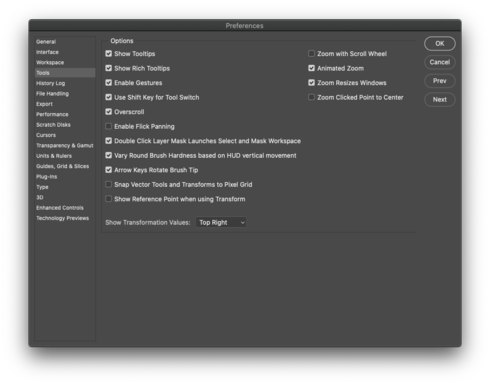Enable Show Reference Point when using Transform
This screenshot has width=490, height=385.
[x=109, y=199]
